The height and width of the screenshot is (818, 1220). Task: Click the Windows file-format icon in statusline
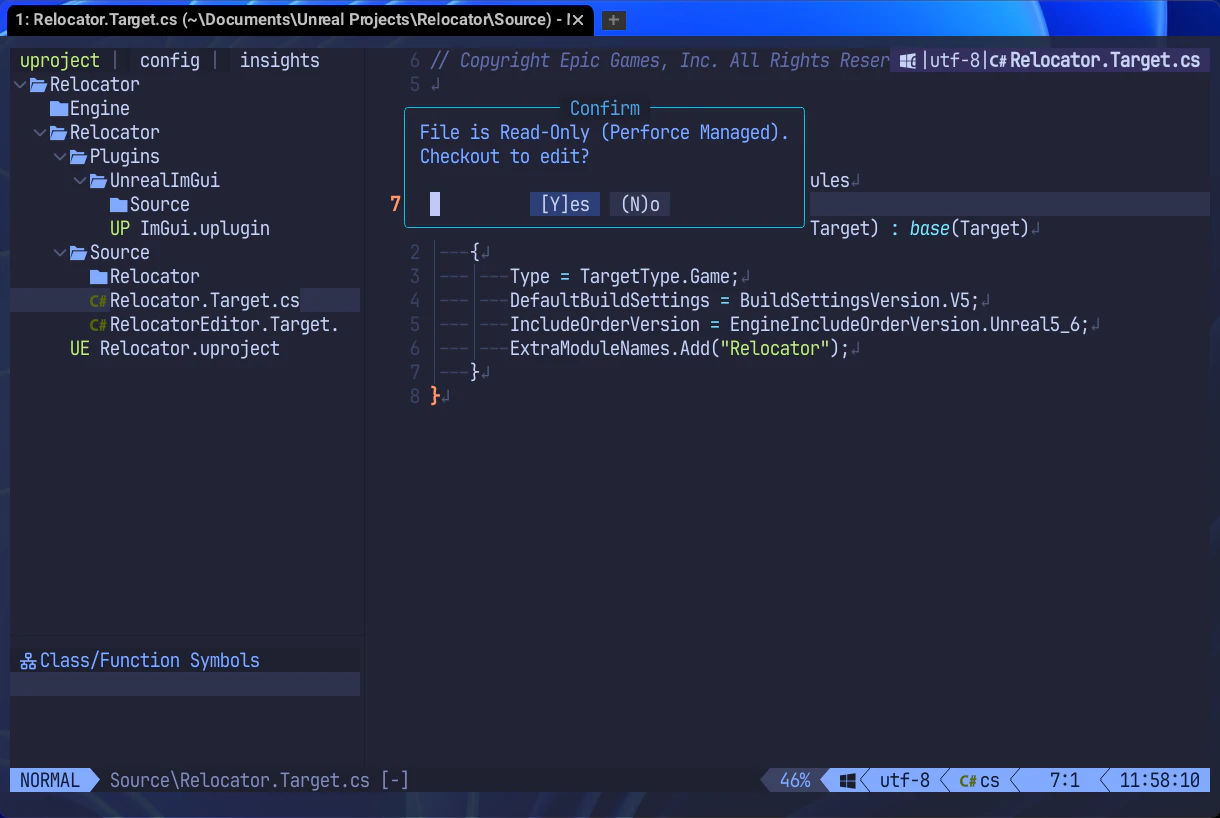click(x=848, y=781)
